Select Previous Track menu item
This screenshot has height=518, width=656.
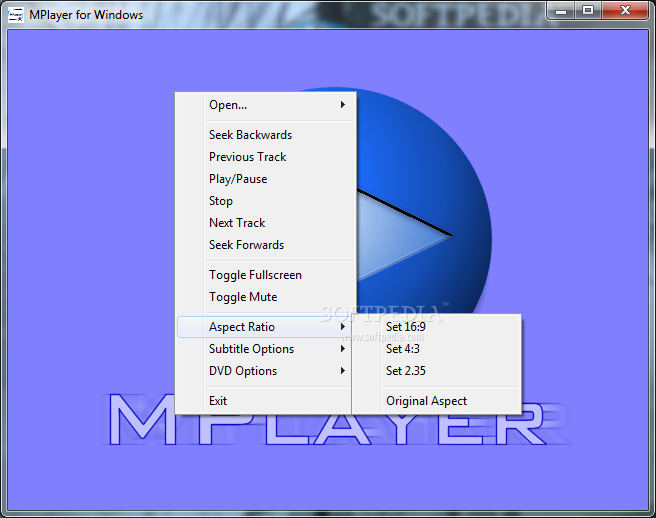(x=266, y=157)
